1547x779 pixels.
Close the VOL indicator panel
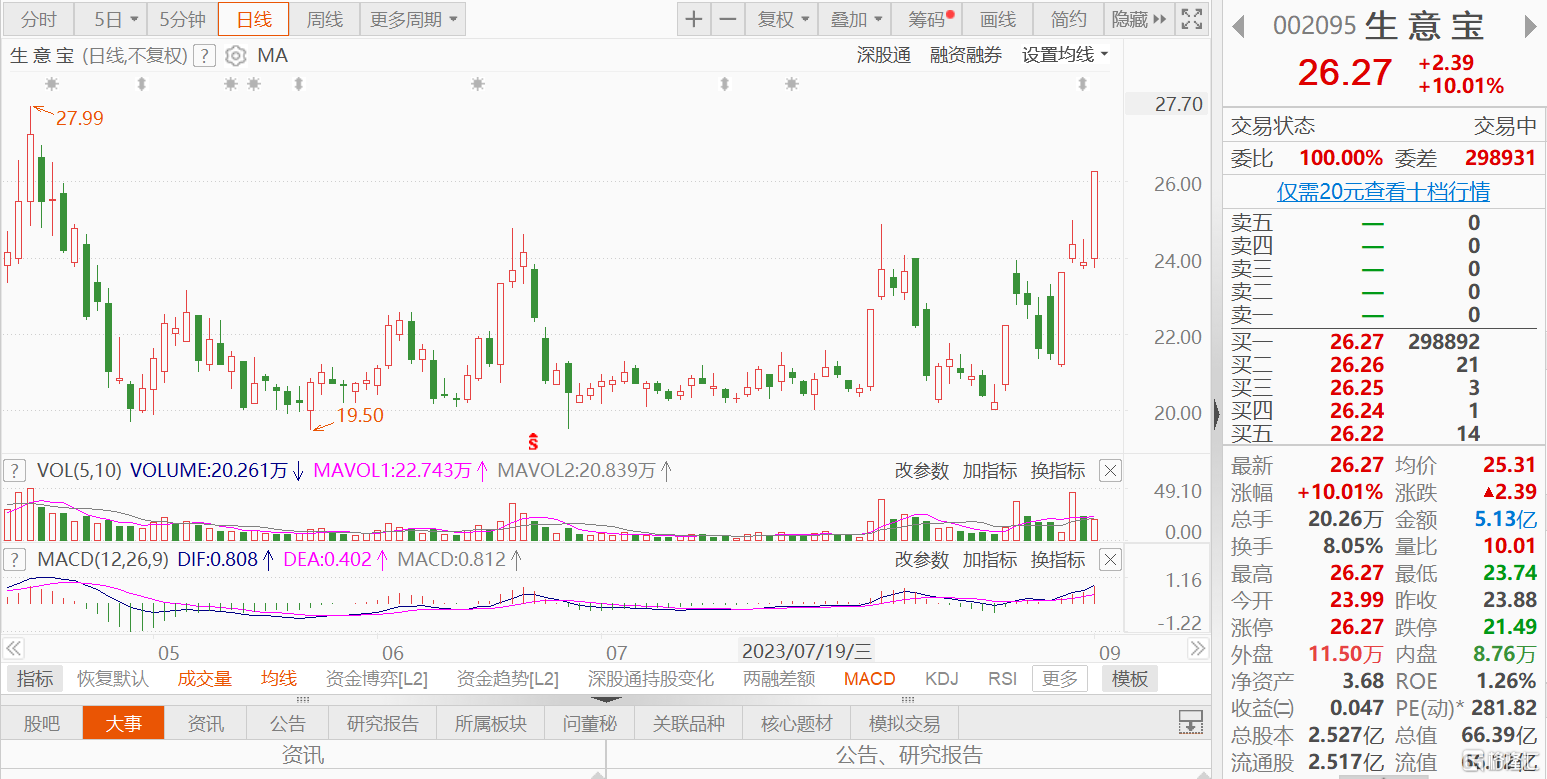click(x=1109, y=470)
